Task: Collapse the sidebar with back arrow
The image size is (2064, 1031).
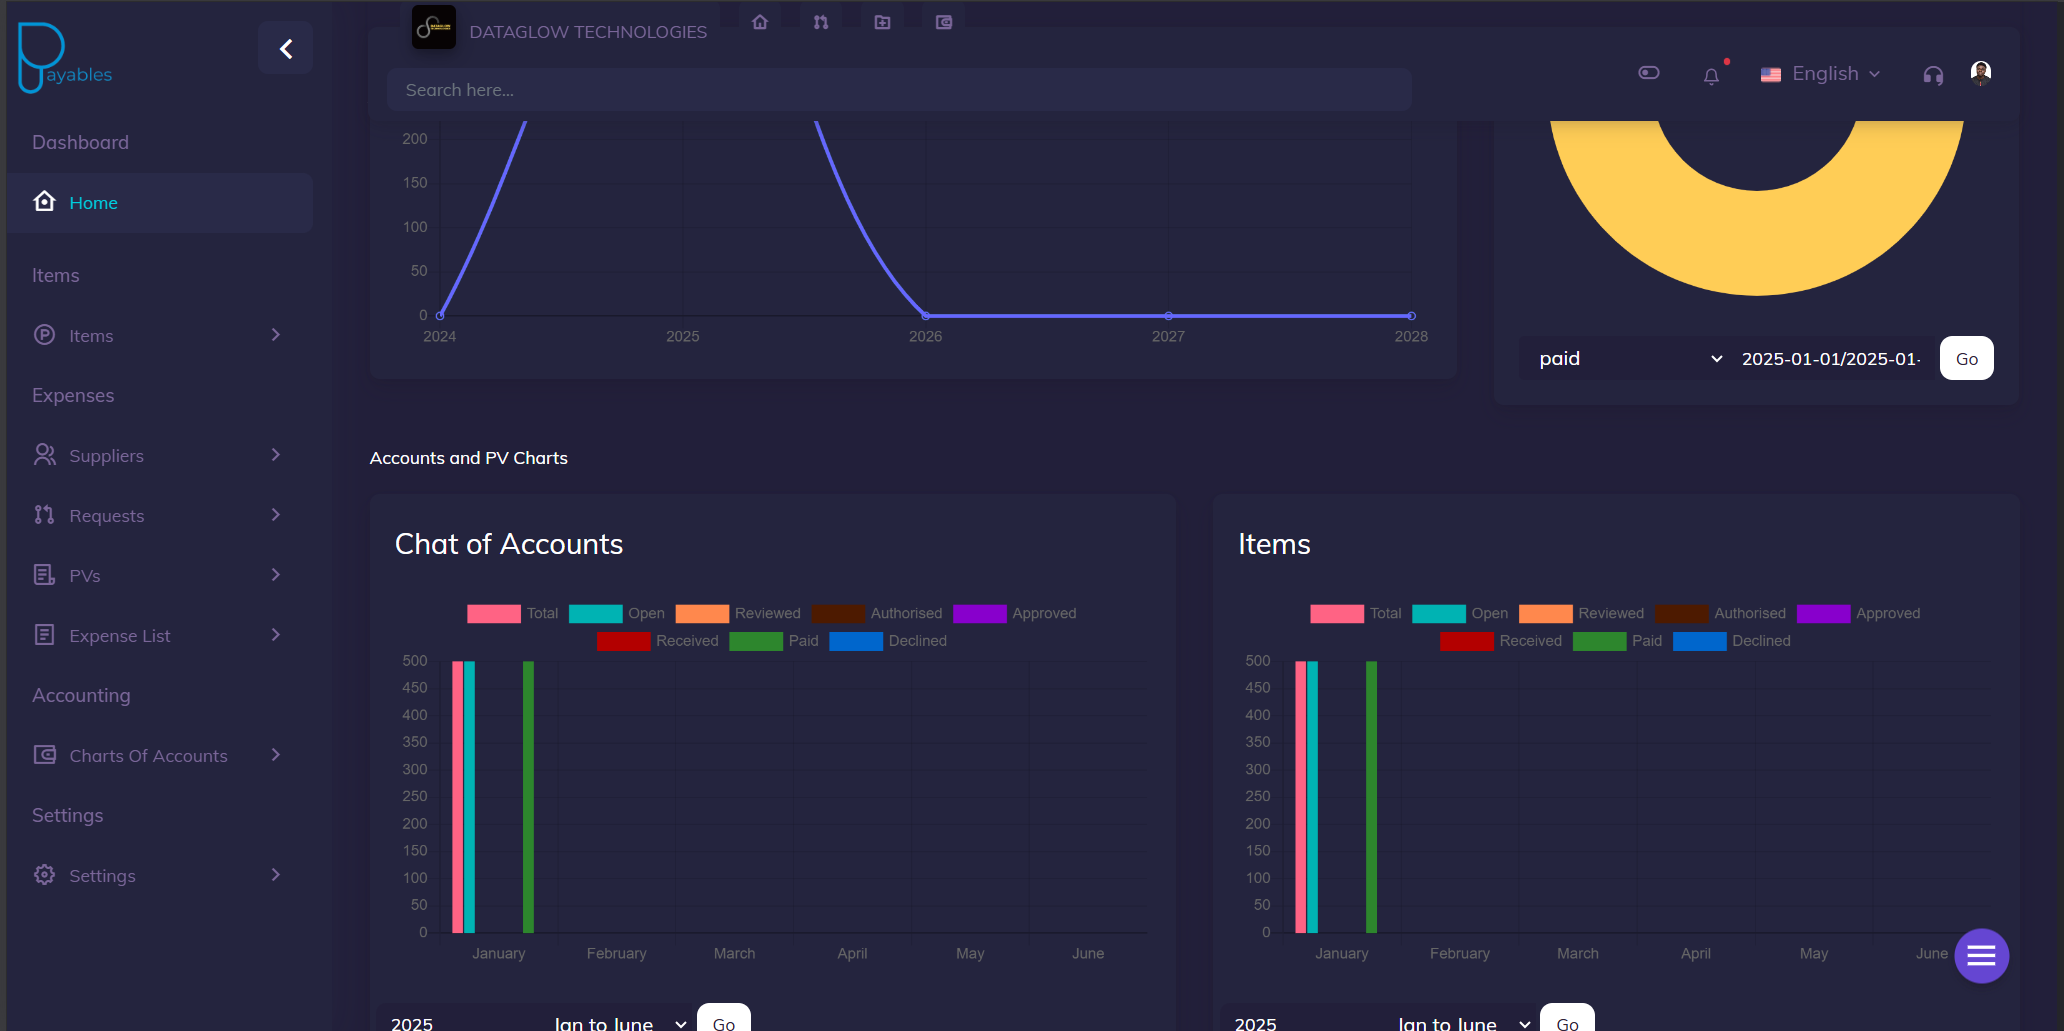Action: pos(286,49)
